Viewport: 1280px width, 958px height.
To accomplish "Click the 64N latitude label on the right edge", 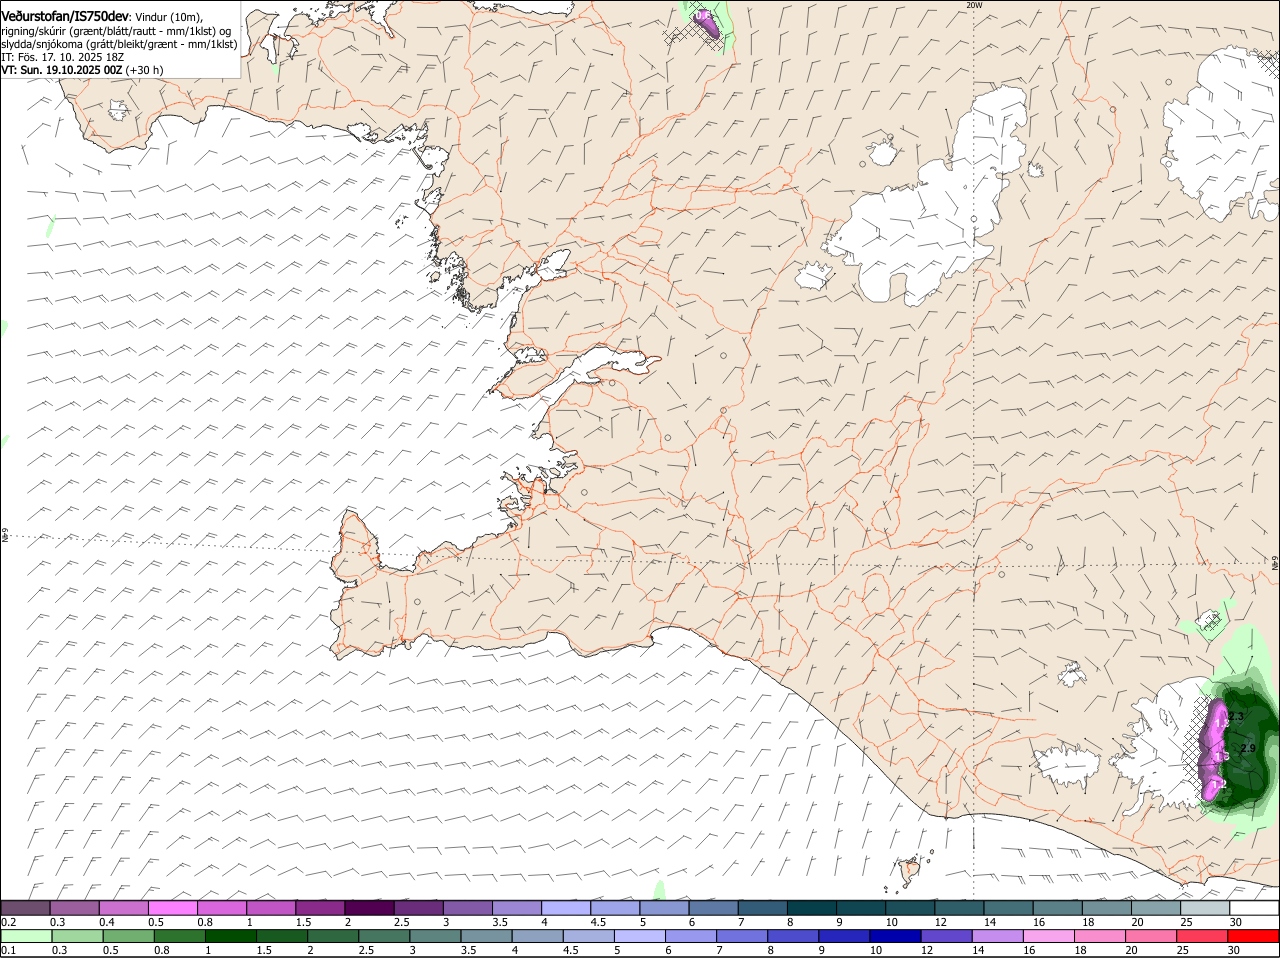I will (1274, 565).
